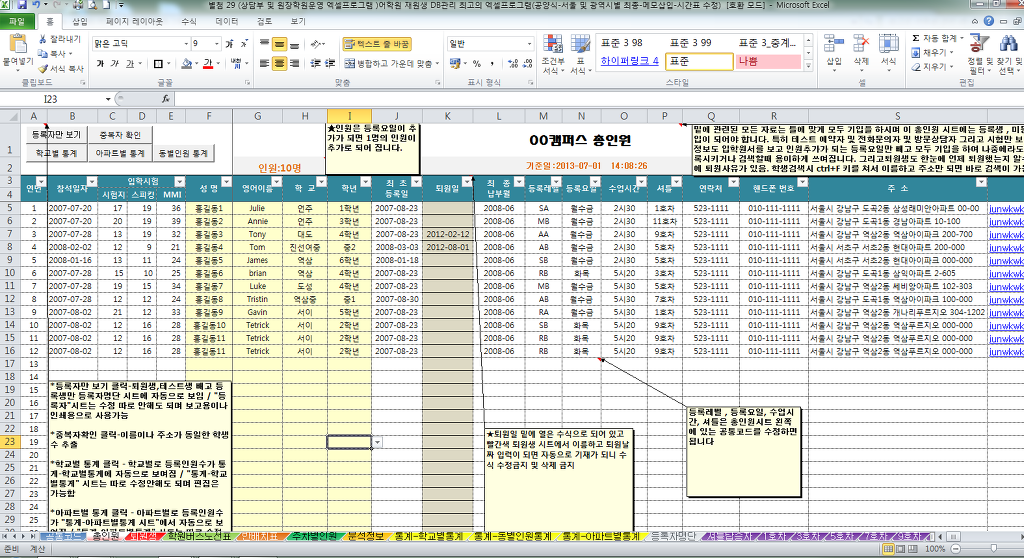Viewport: 1024px width, 558px height.
Task: Click the 아파트별 통계 button
Action: click(x=118, y=154)
